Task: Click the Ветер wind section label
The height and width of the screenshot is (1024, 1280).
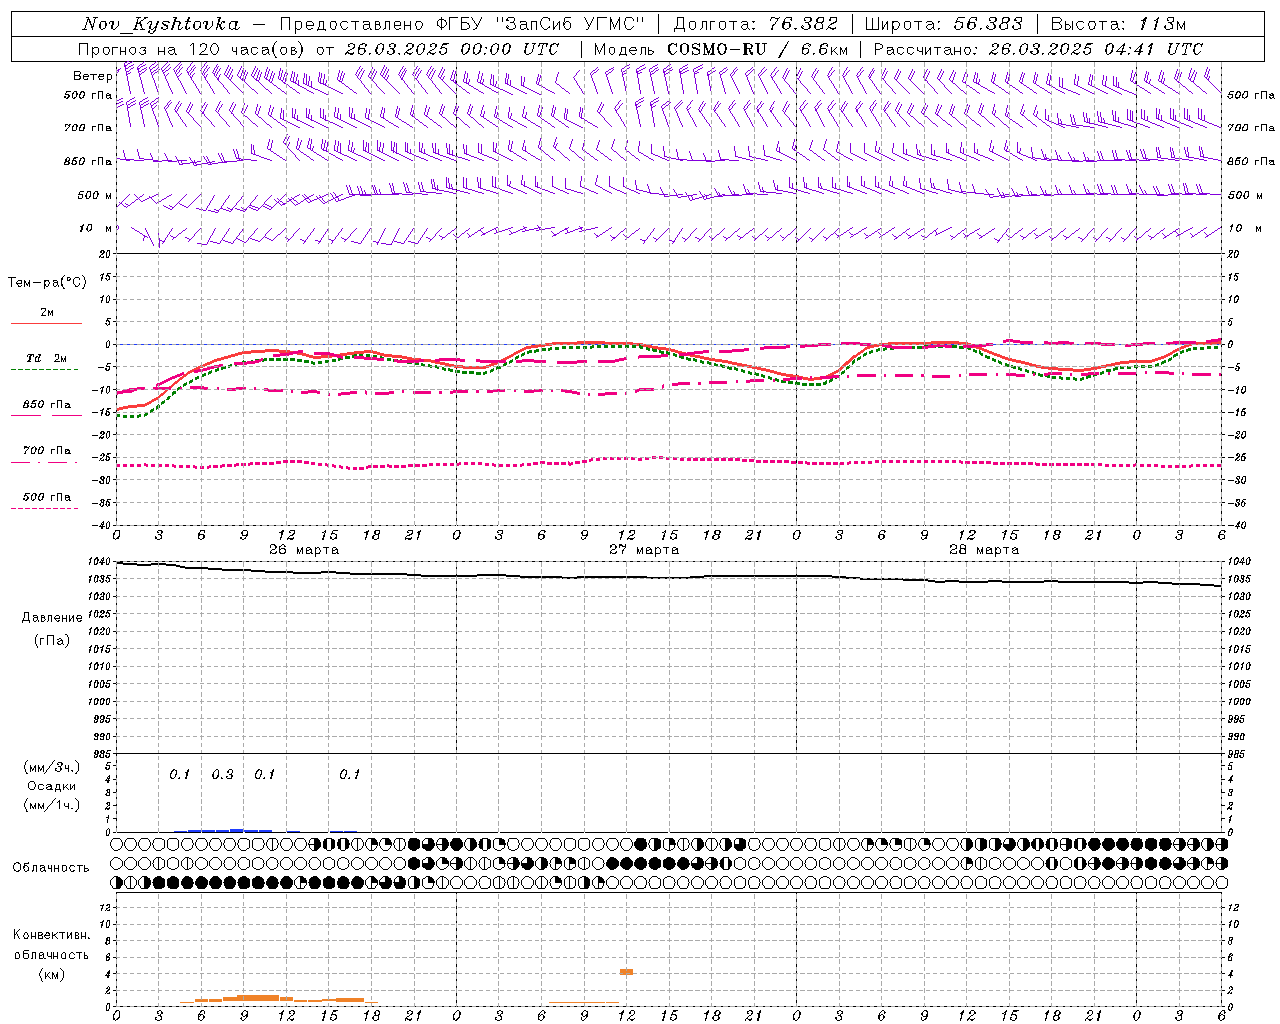Action: pyautogui.click(x=92, y=76)
